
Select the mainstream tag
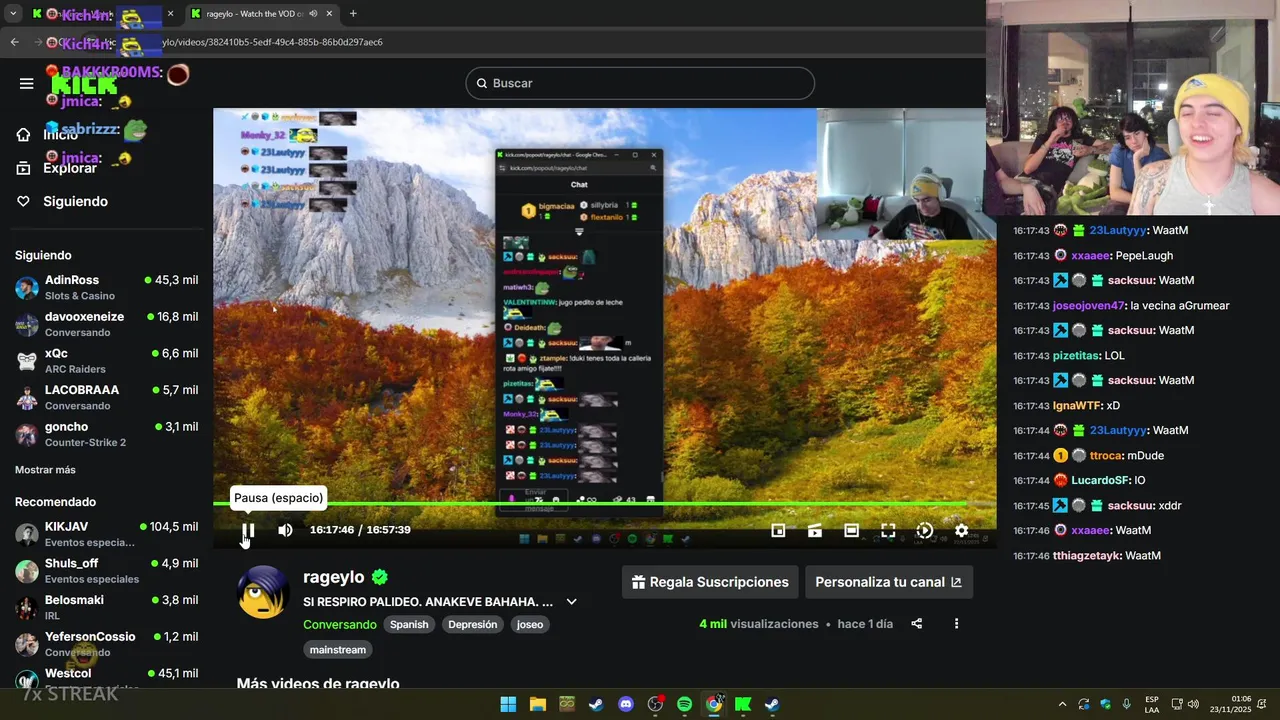[x=338, y=650]
